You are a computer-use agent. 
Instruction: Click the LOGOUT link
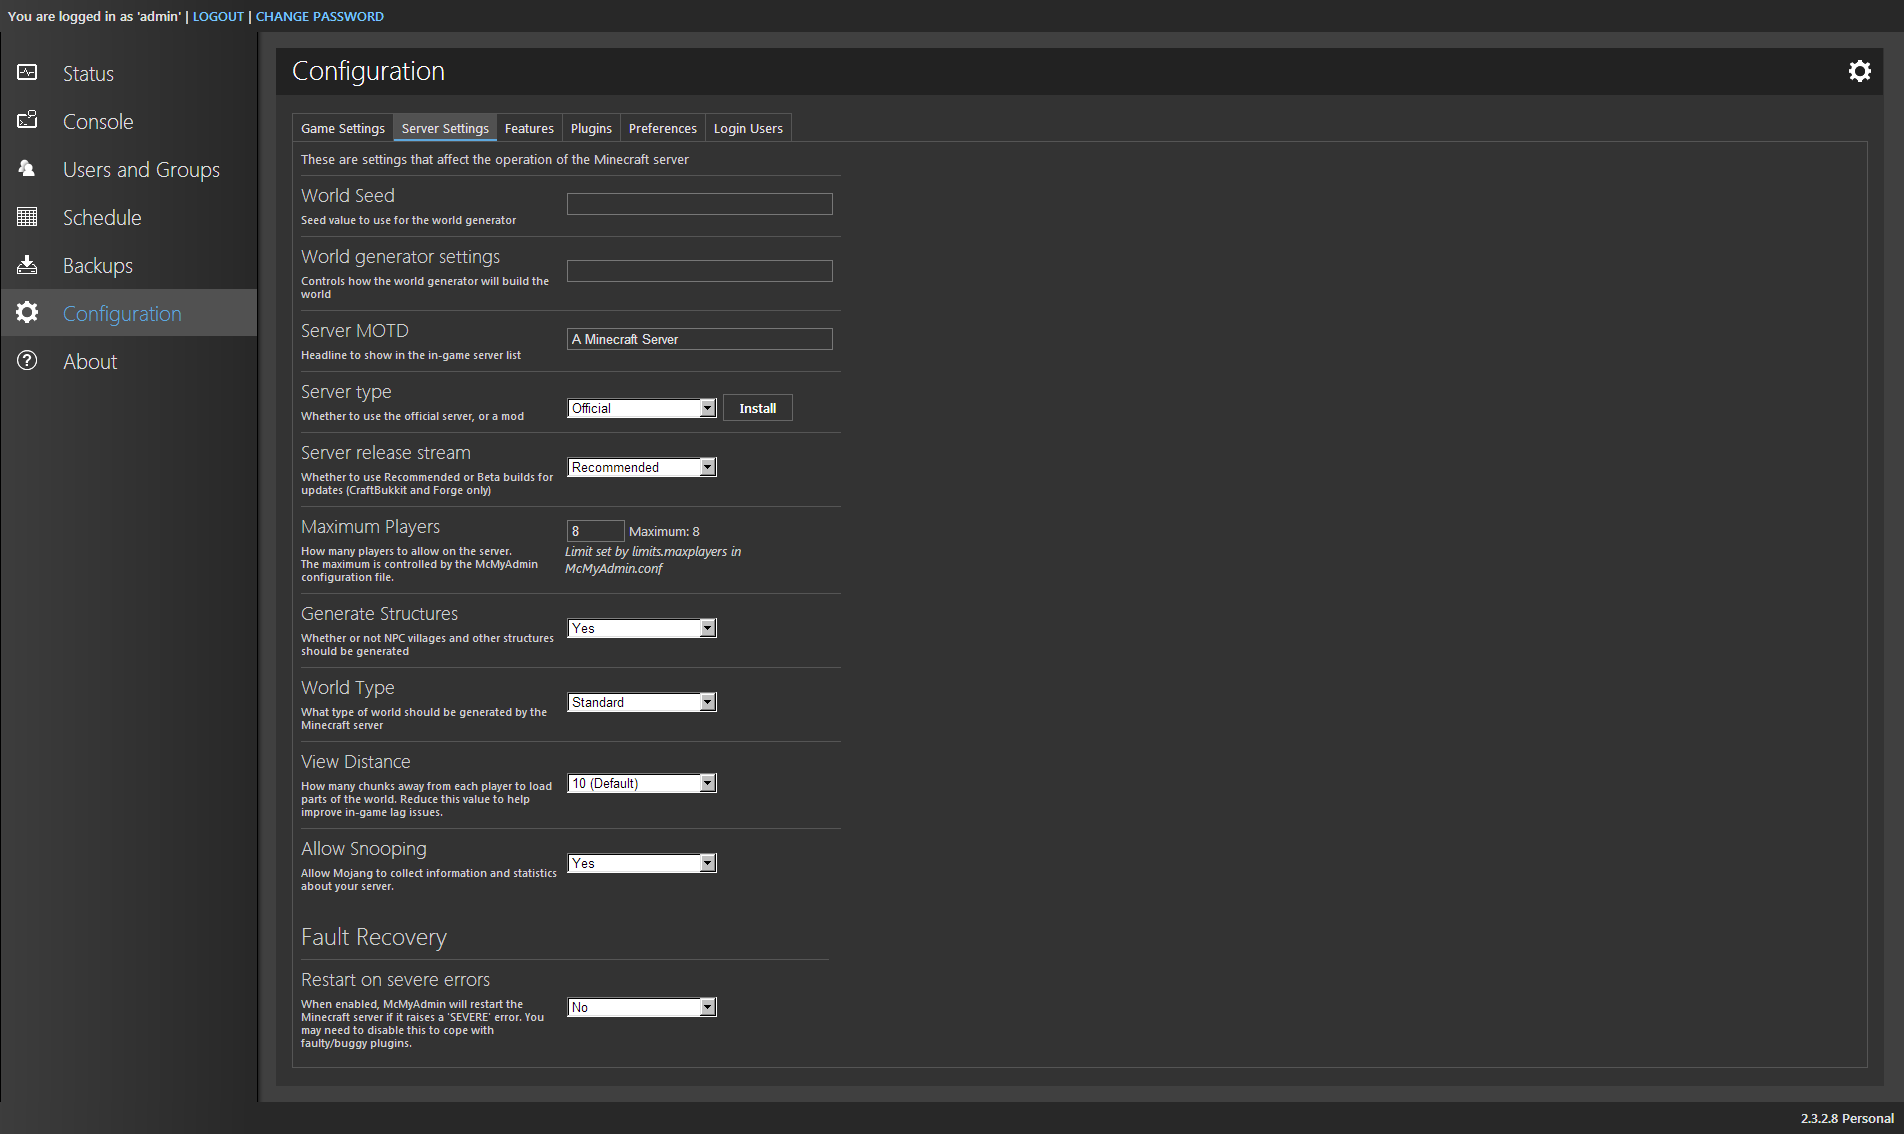point(218,16)
